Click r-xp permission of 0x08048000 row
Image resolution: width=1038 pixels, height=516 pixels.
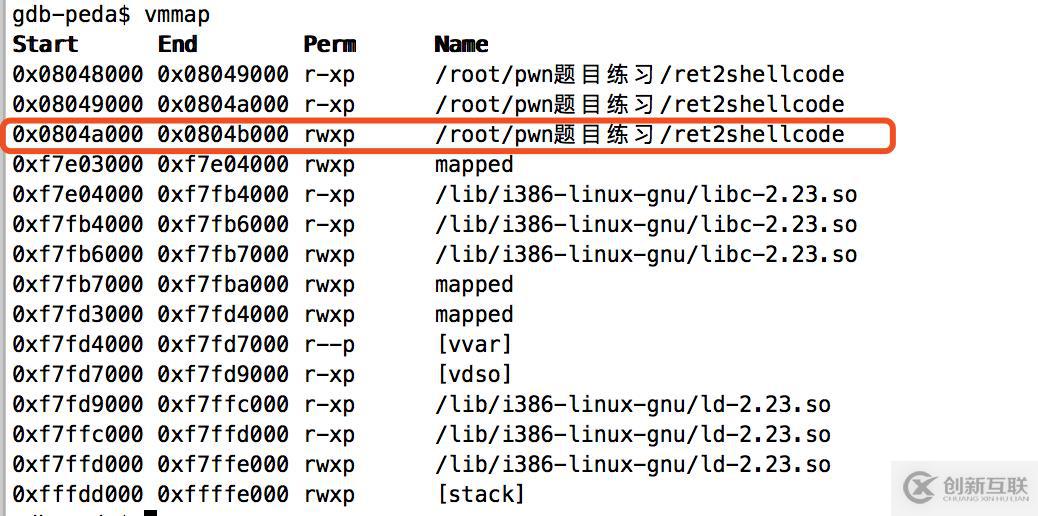330,75
